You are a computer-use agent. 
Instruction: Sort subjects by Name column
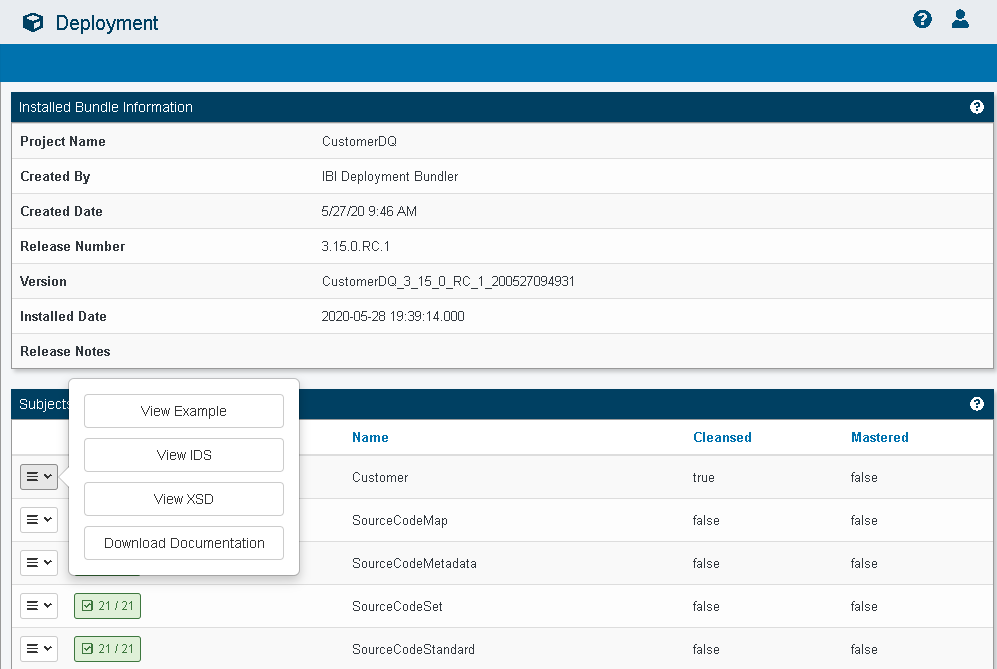tap(370, 437)
